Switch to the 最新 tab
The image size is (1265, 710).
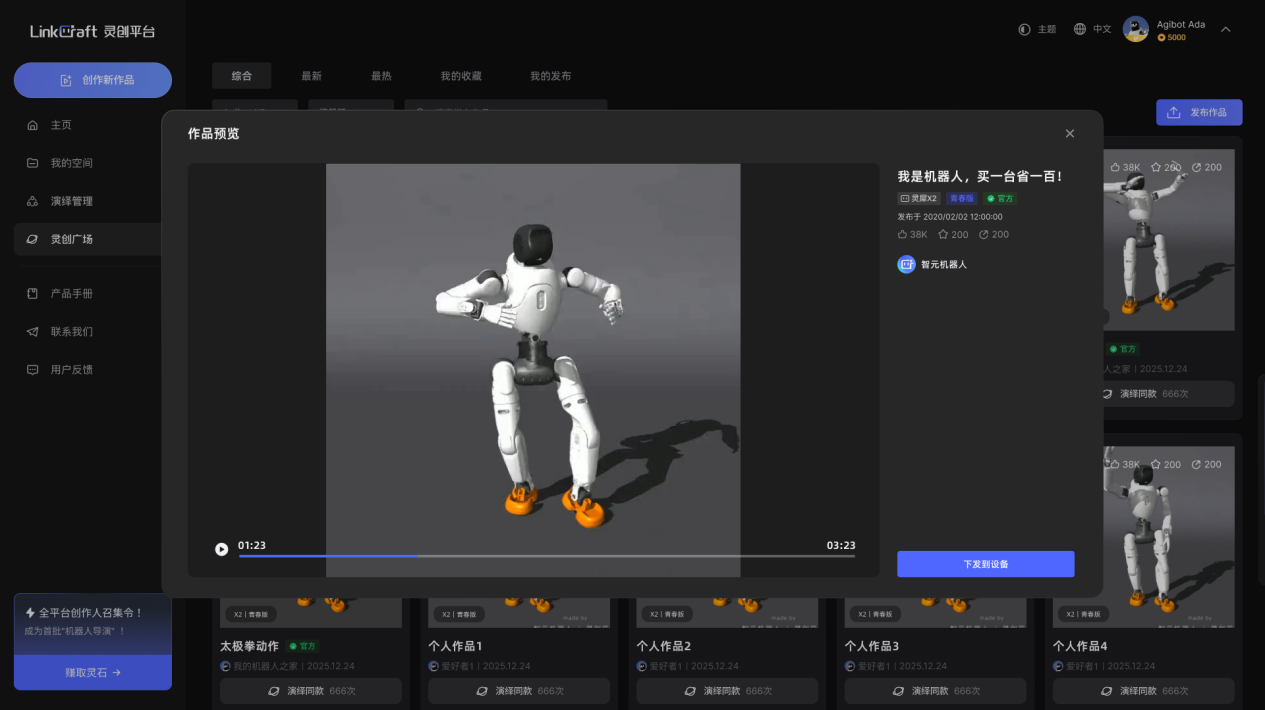tap(311, 76)
